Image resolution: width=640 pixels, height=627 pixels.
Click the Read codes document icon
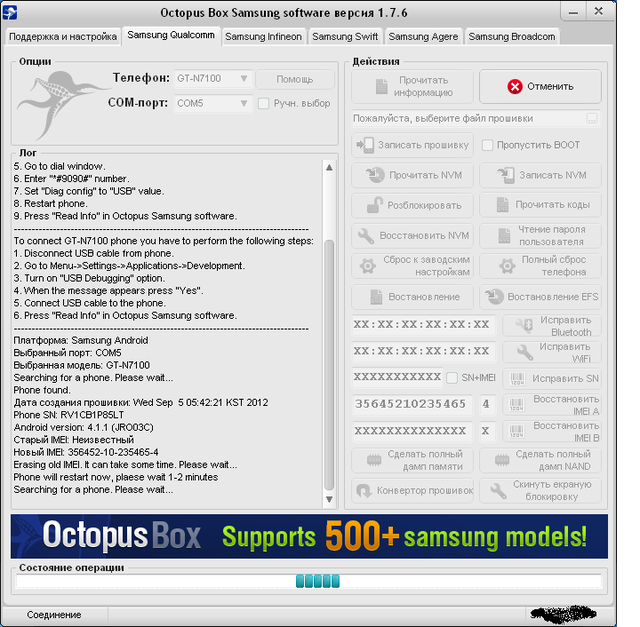tap(503, 205)
